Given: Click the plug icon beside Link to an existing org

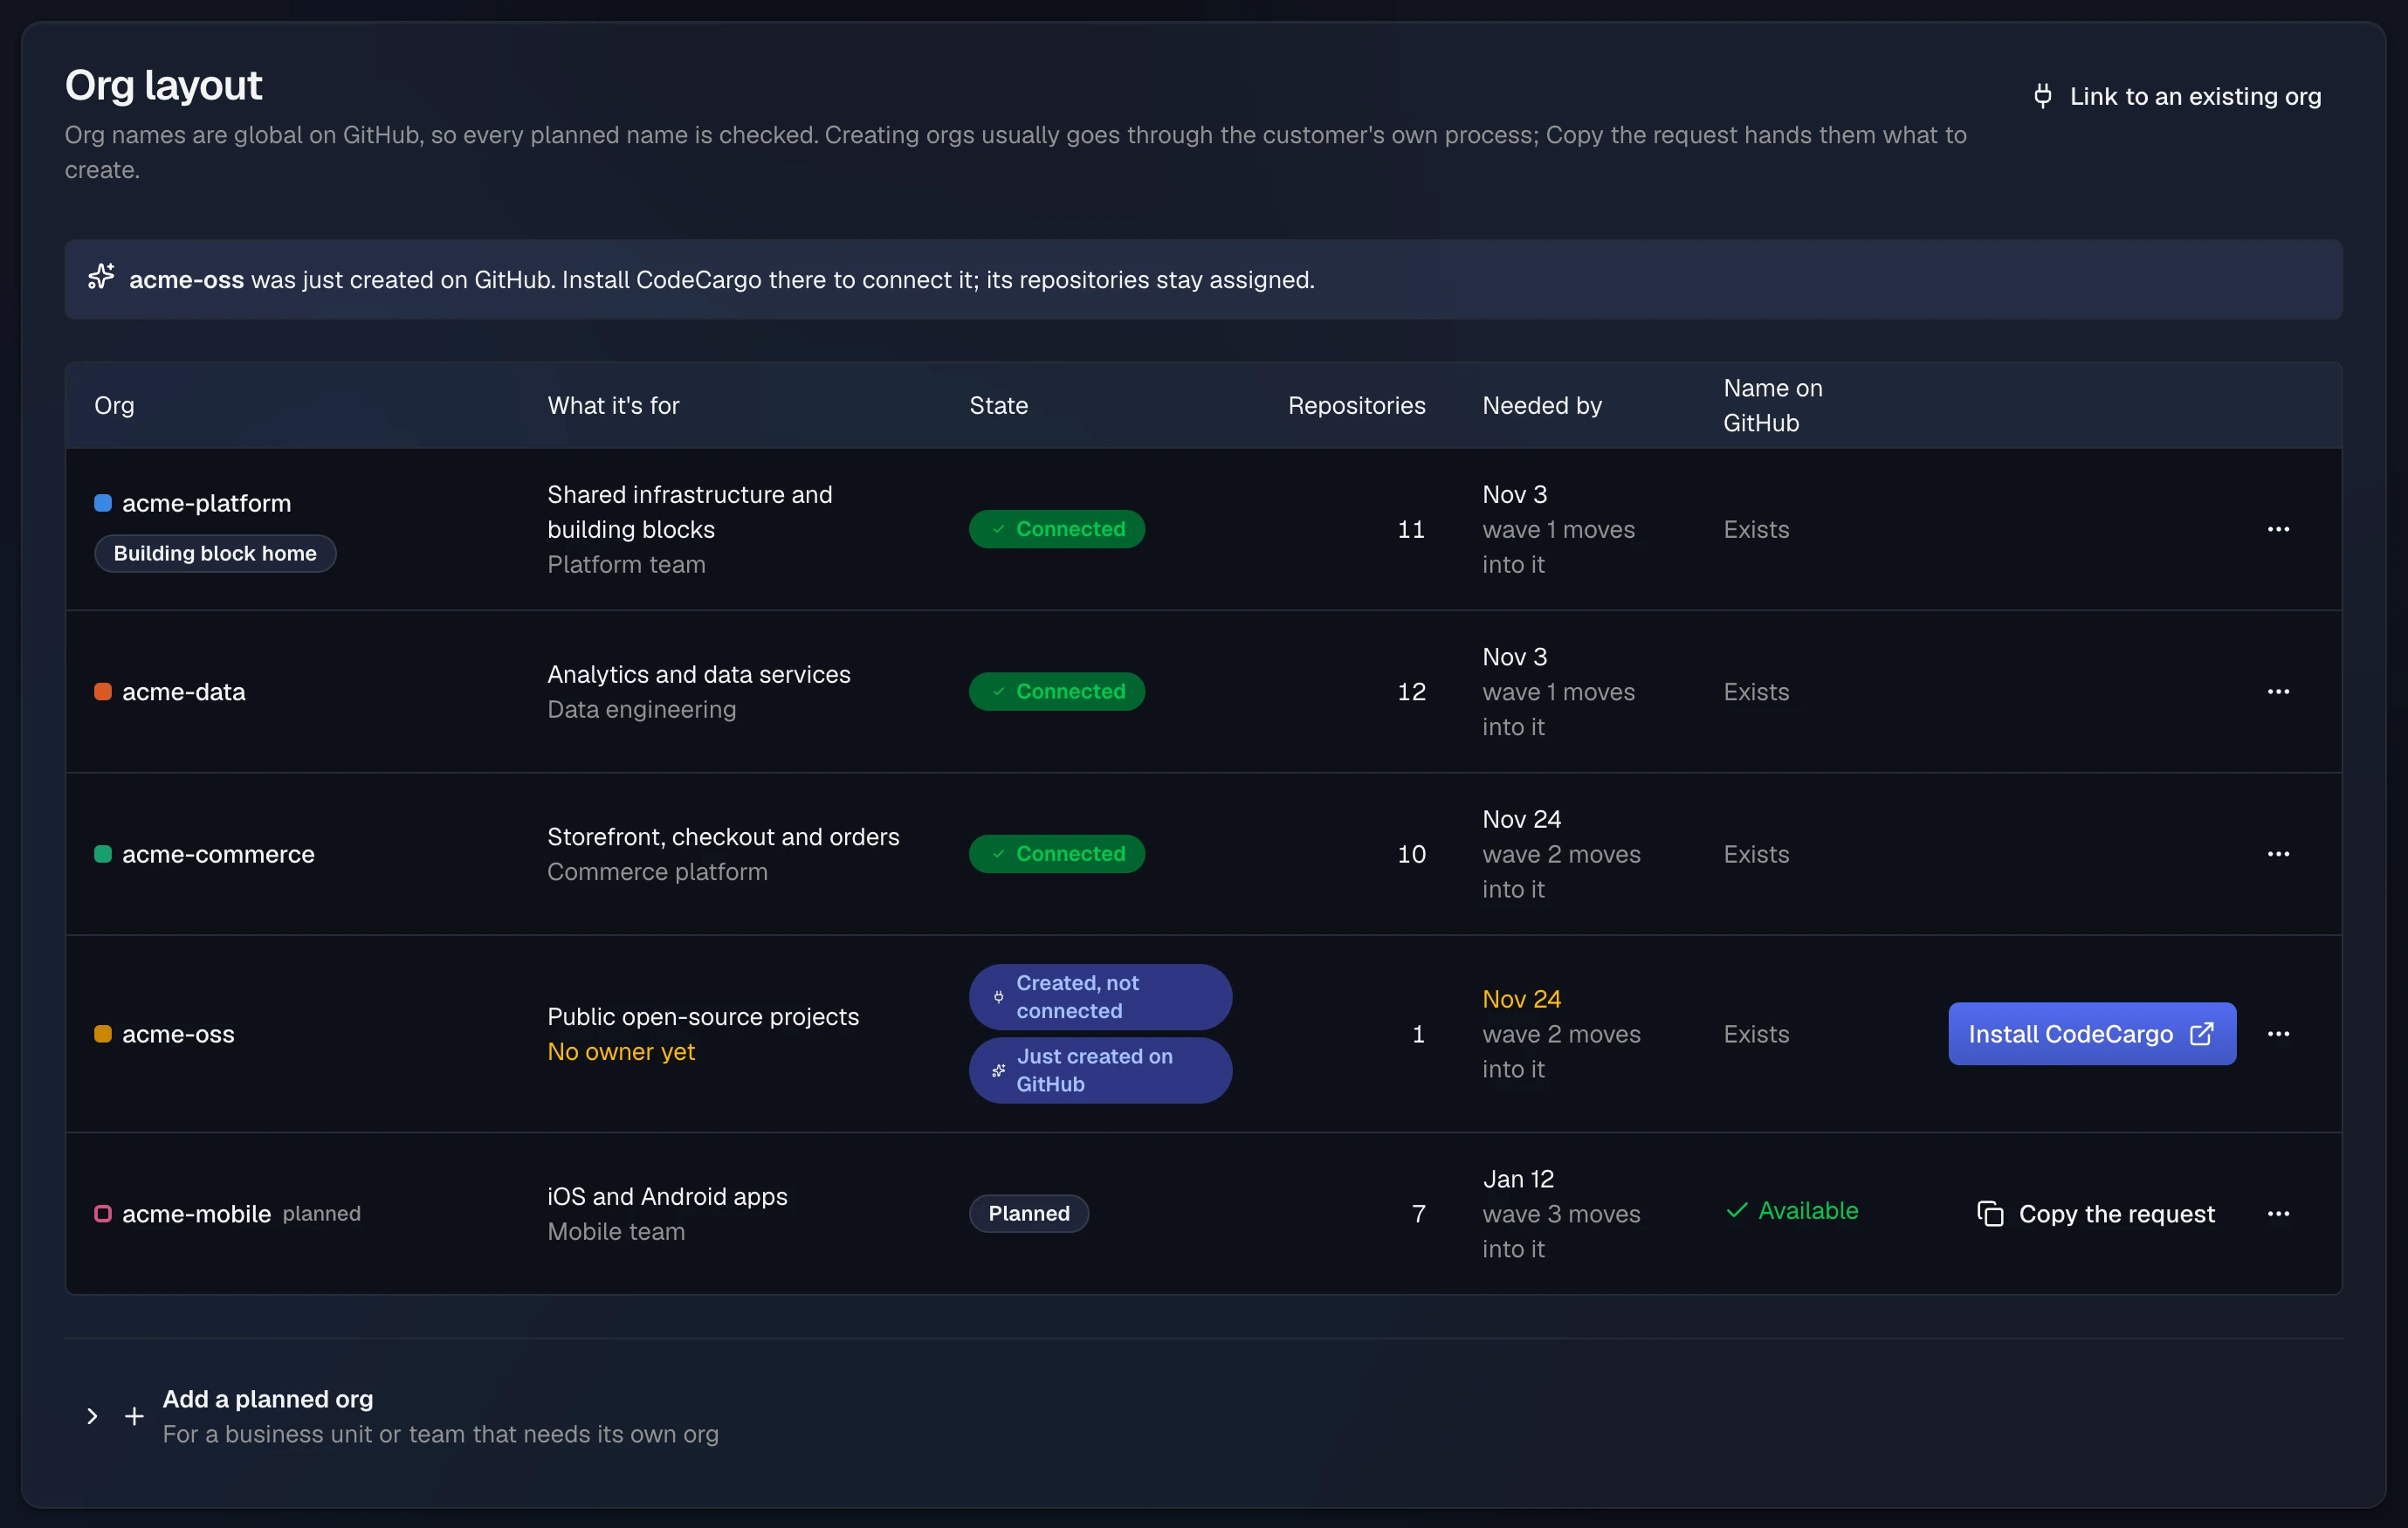Looking at the screenshot, I should click(2043, 96).
